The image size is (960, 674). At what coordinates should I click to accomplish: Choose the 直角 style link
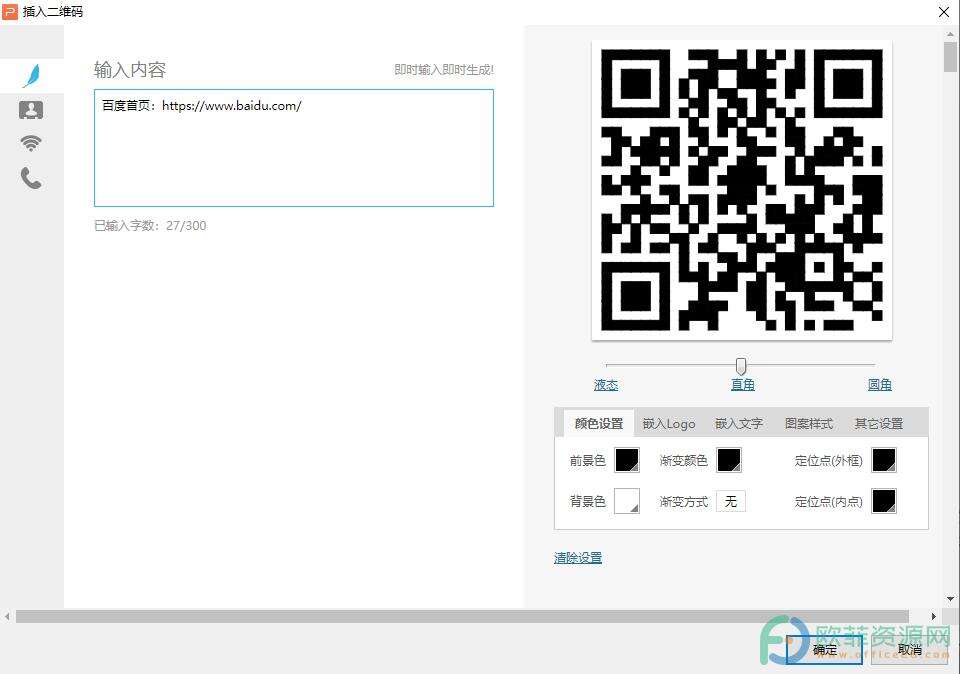(743, 384)
